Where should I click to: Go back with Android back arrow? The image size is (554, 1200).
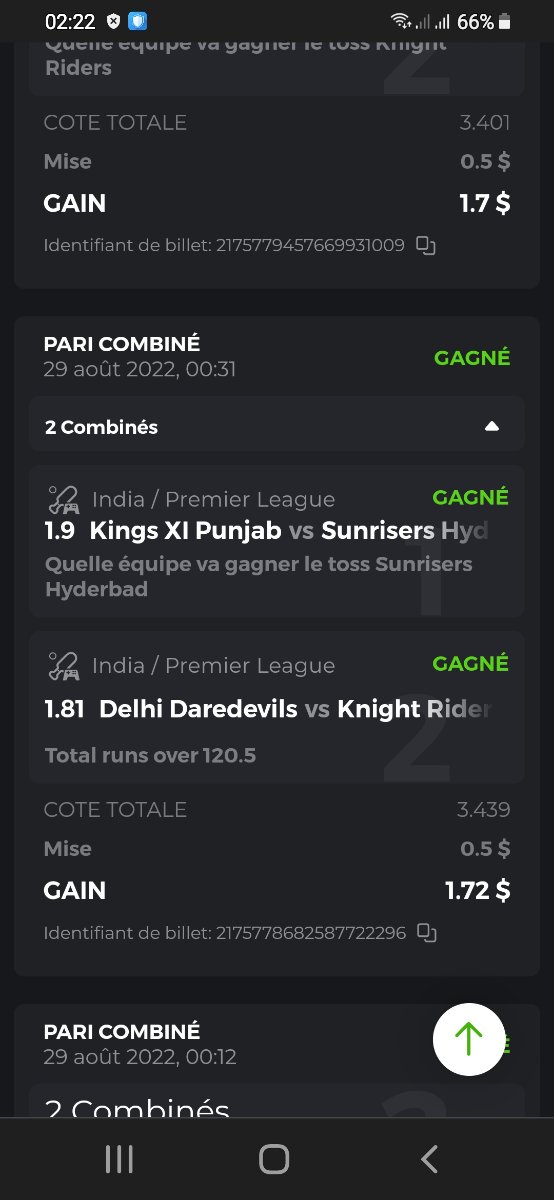(430, 1159)
